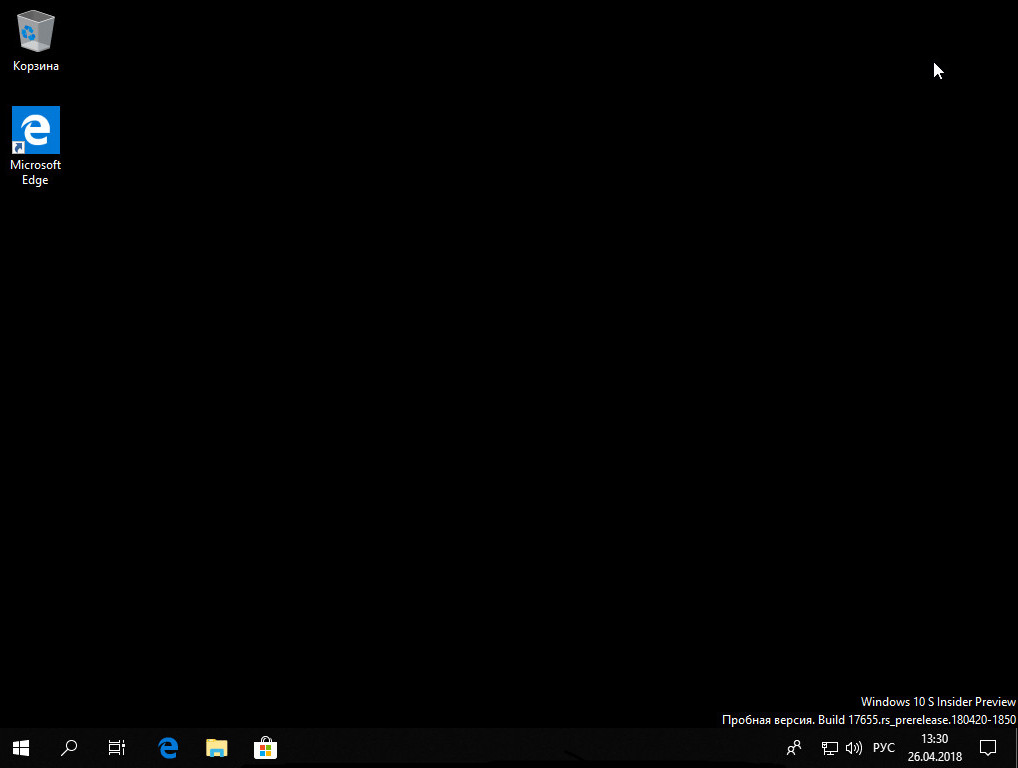Image resolution: width=1018 pixels, height=768 pixels.
Task: Open File Explorer from the taskbar
Action: pyautogui.click(x=217, y=748)
